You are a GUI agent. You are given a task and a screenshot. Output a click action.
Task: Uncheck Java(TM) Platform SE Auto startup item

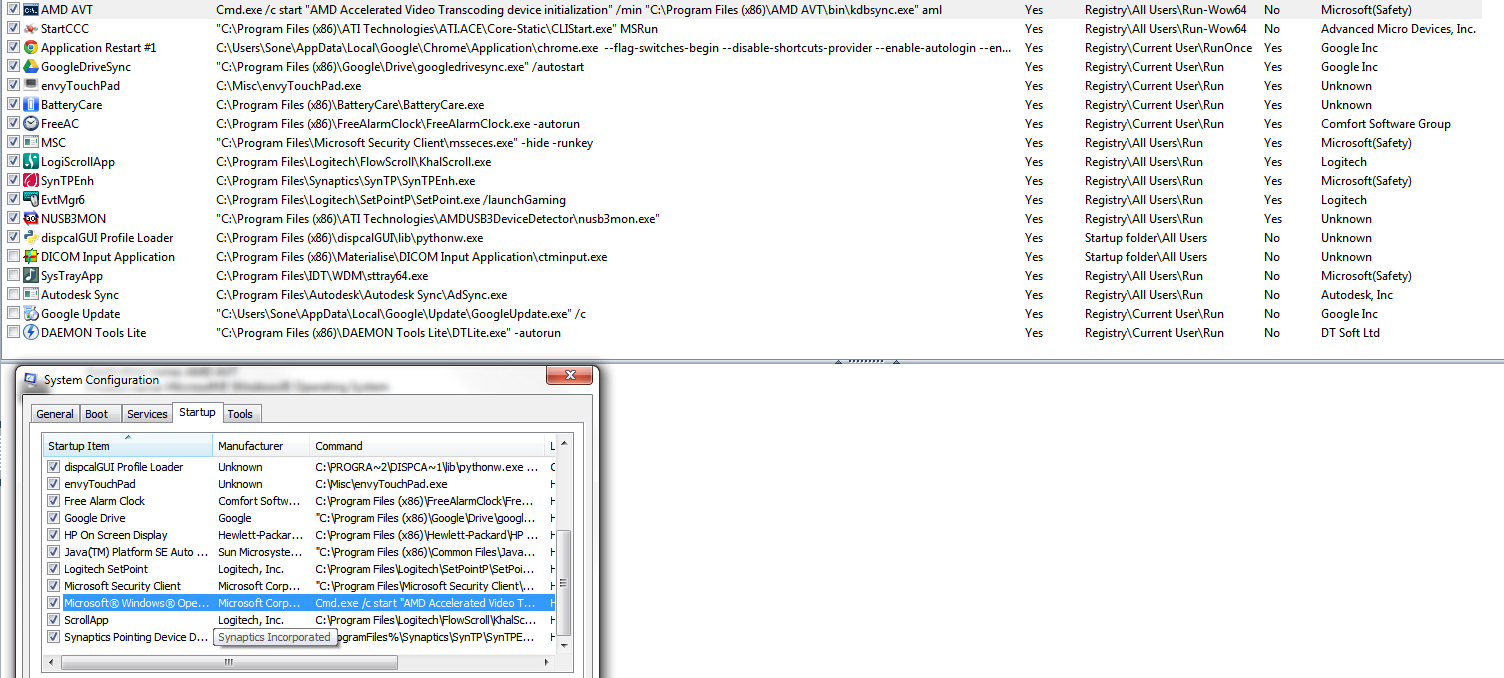pos(54,552)
